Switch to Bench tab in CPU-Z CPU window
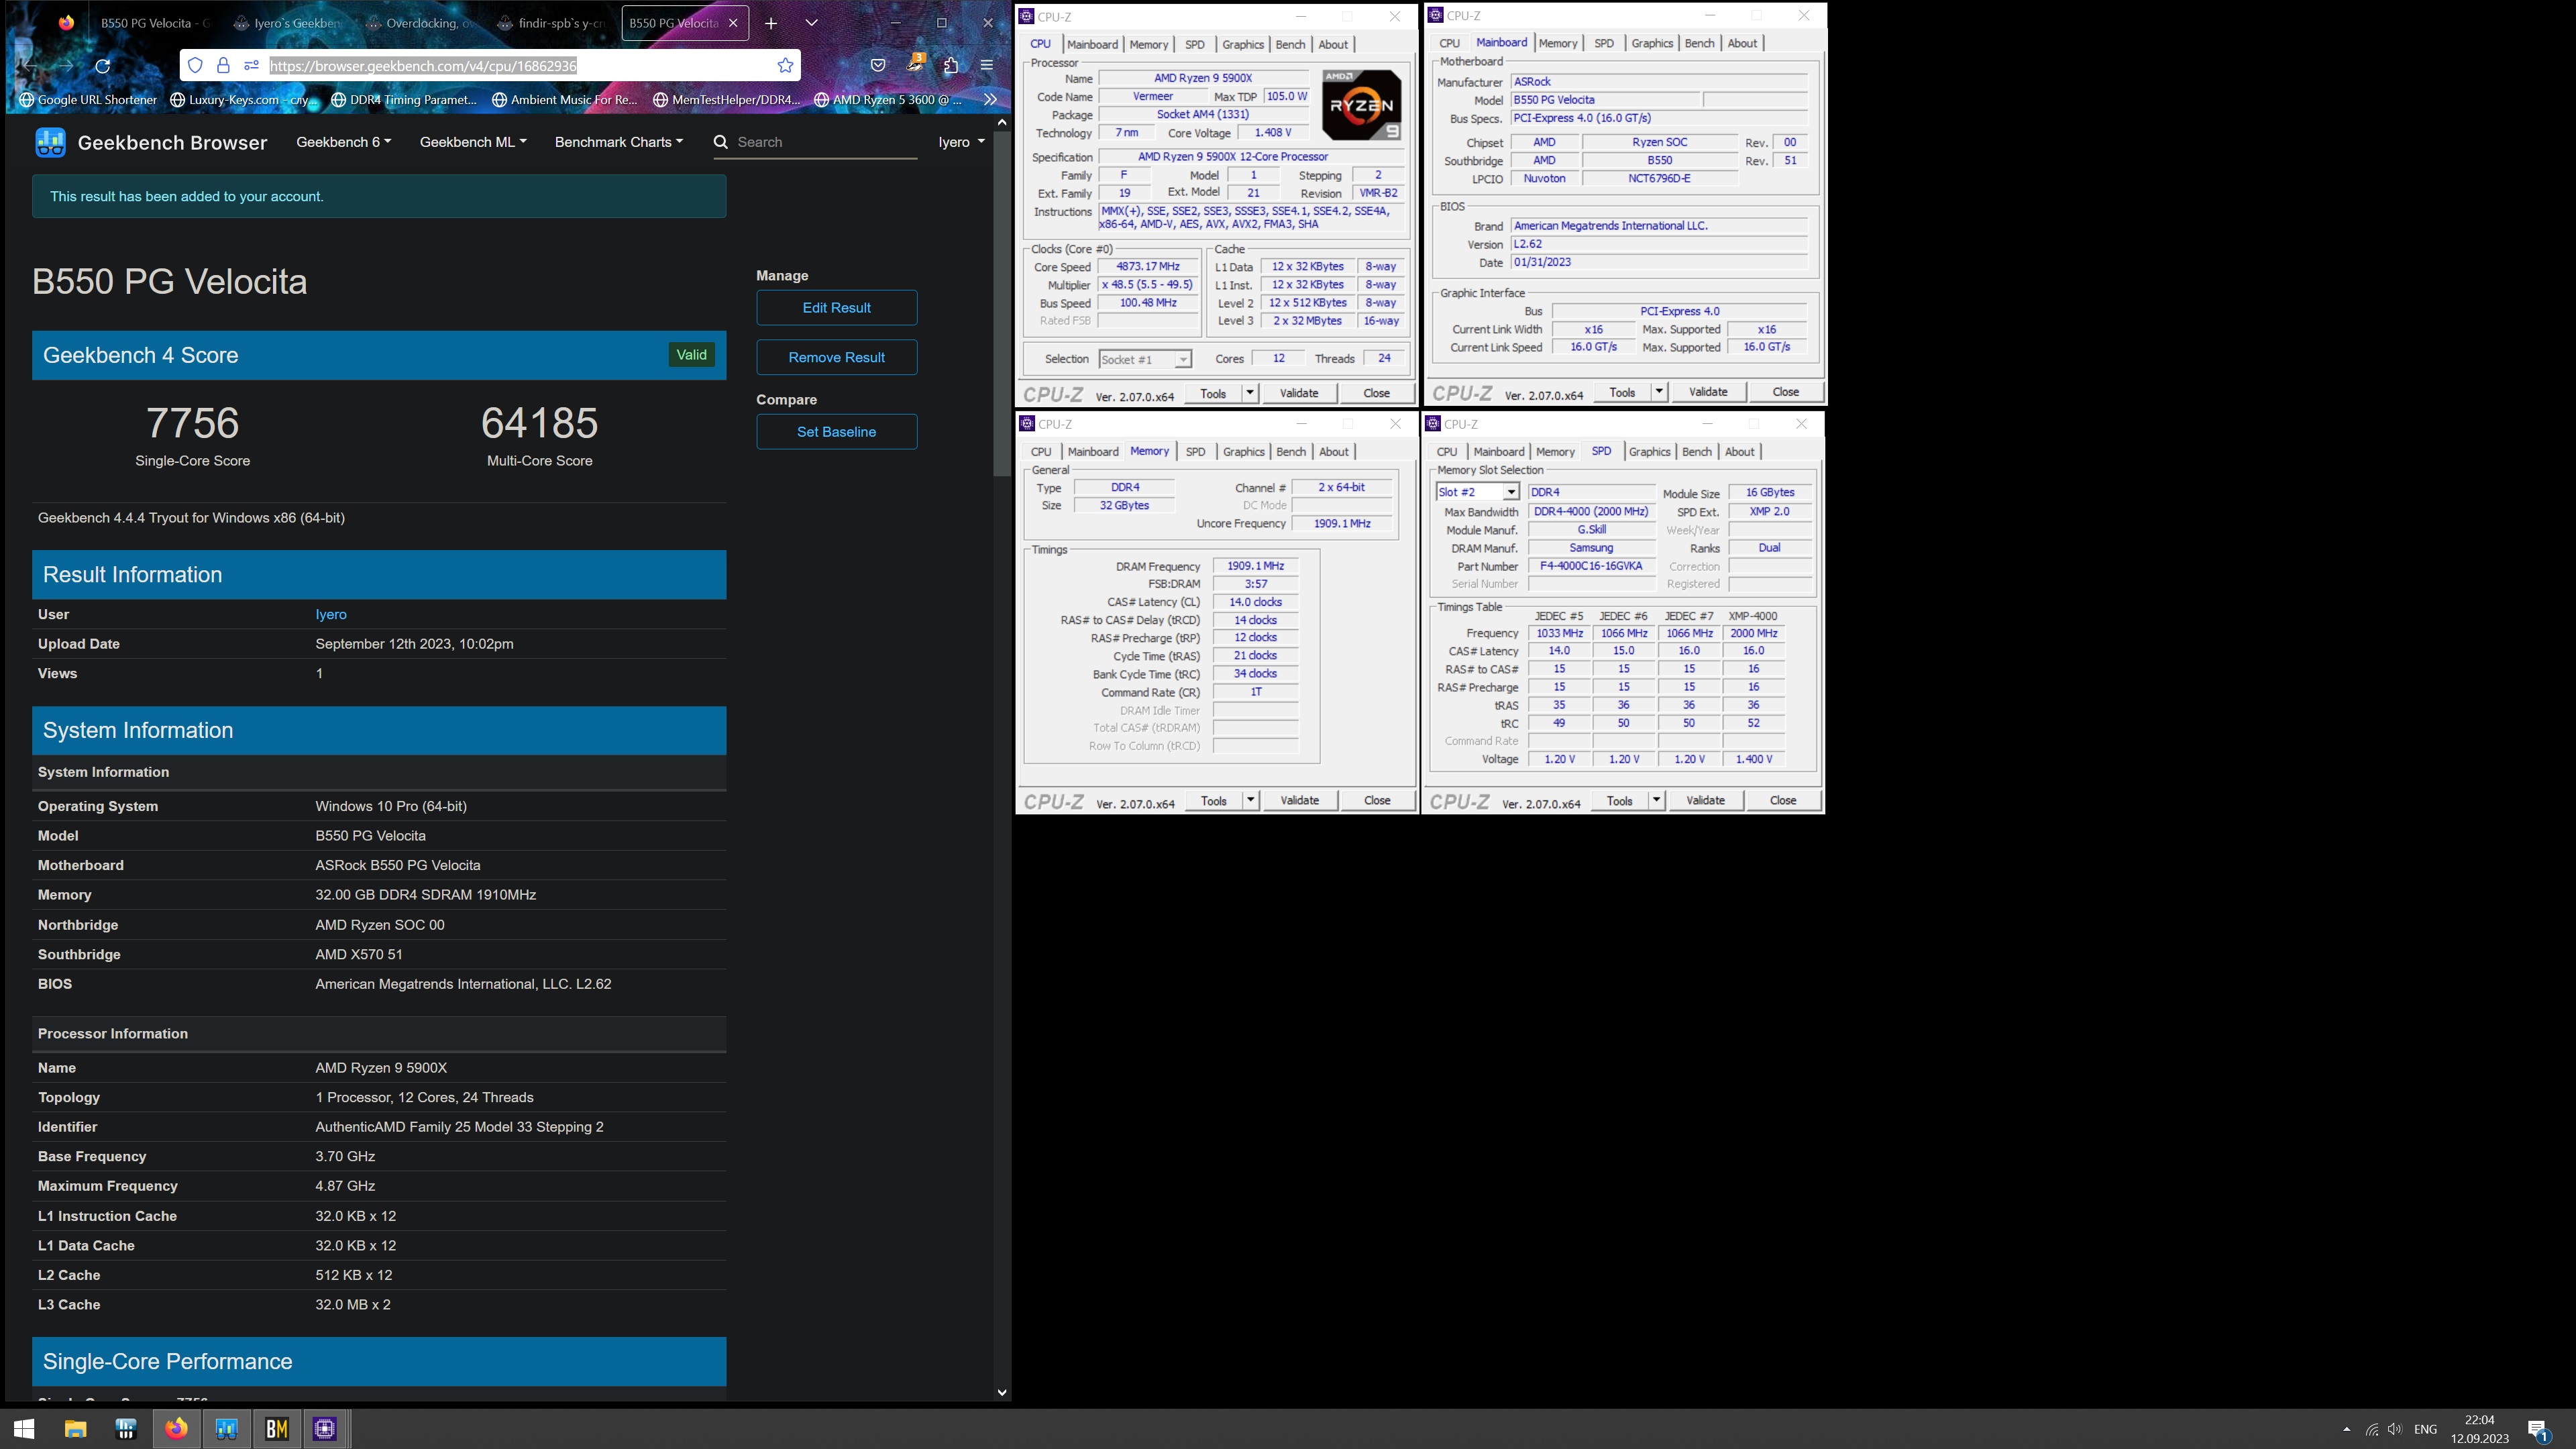 click(1290, 44)
